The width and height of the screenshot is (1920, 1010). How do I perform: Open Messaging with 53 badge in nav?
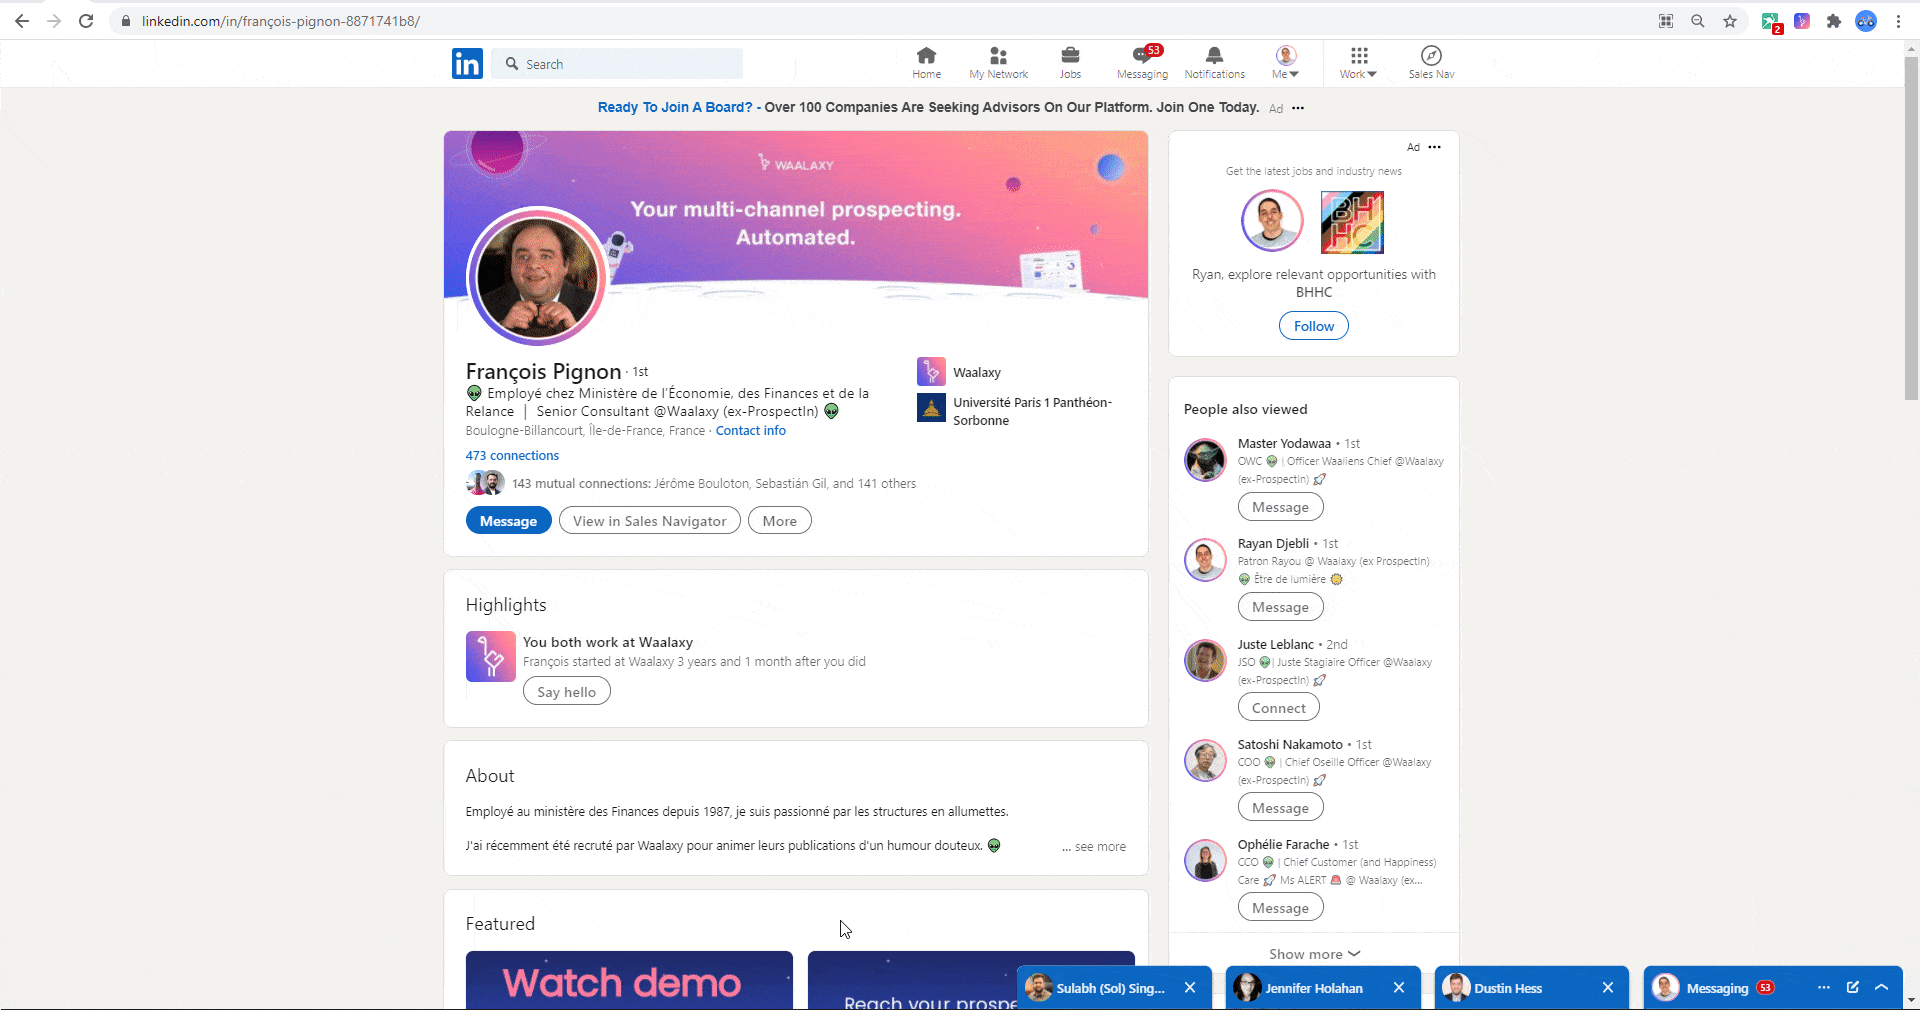1142,63
